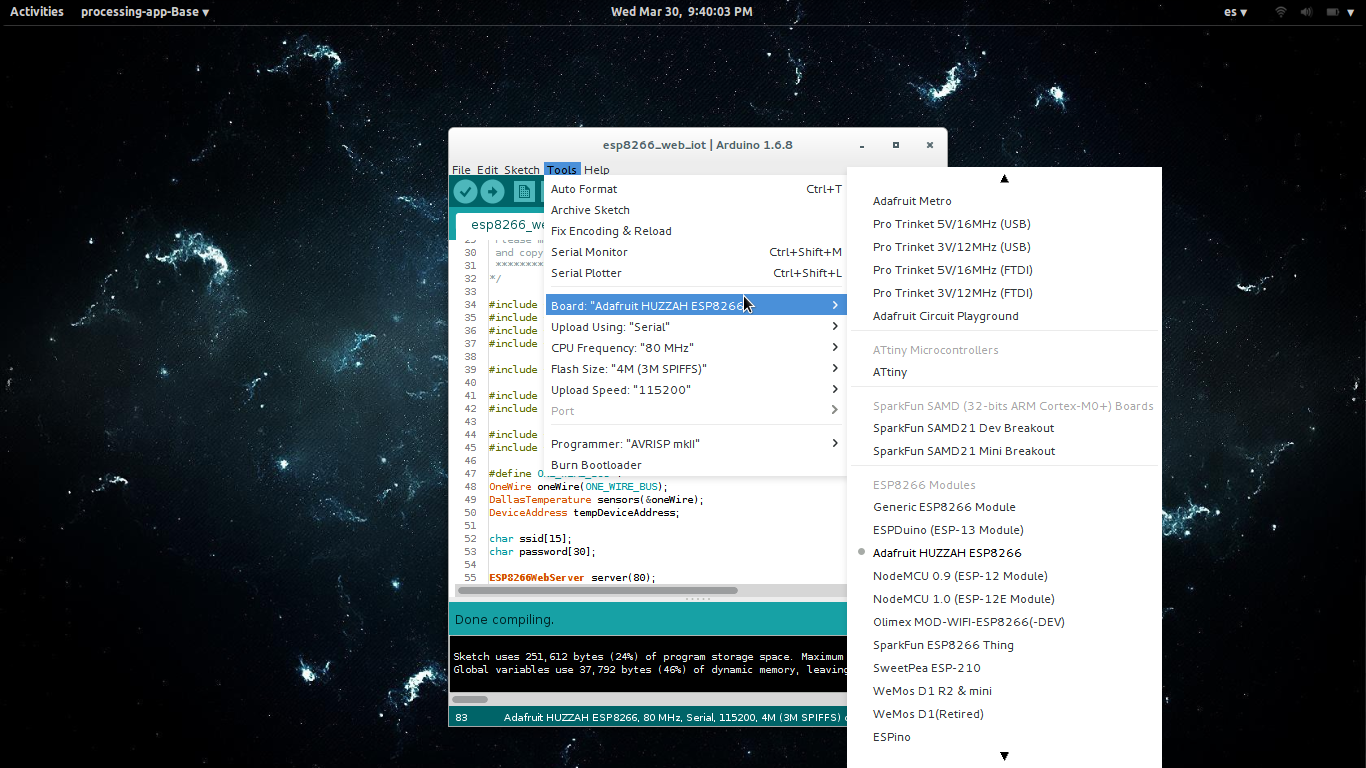The width and height of the screenshot is (1366, 768).
Task: Expand the Upload Speed "115200" submenu
Action: click(695, 390)
